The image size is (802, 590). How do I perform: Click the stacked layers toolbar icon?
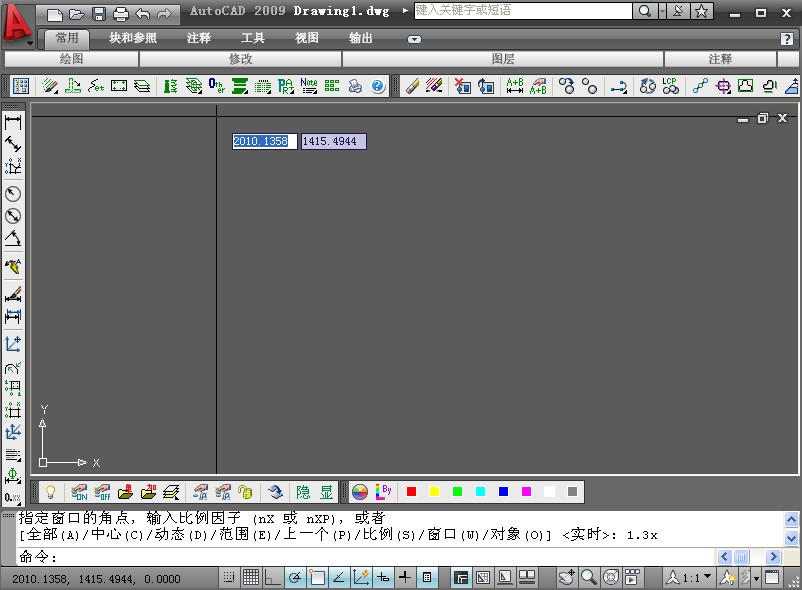coord(142,86)
